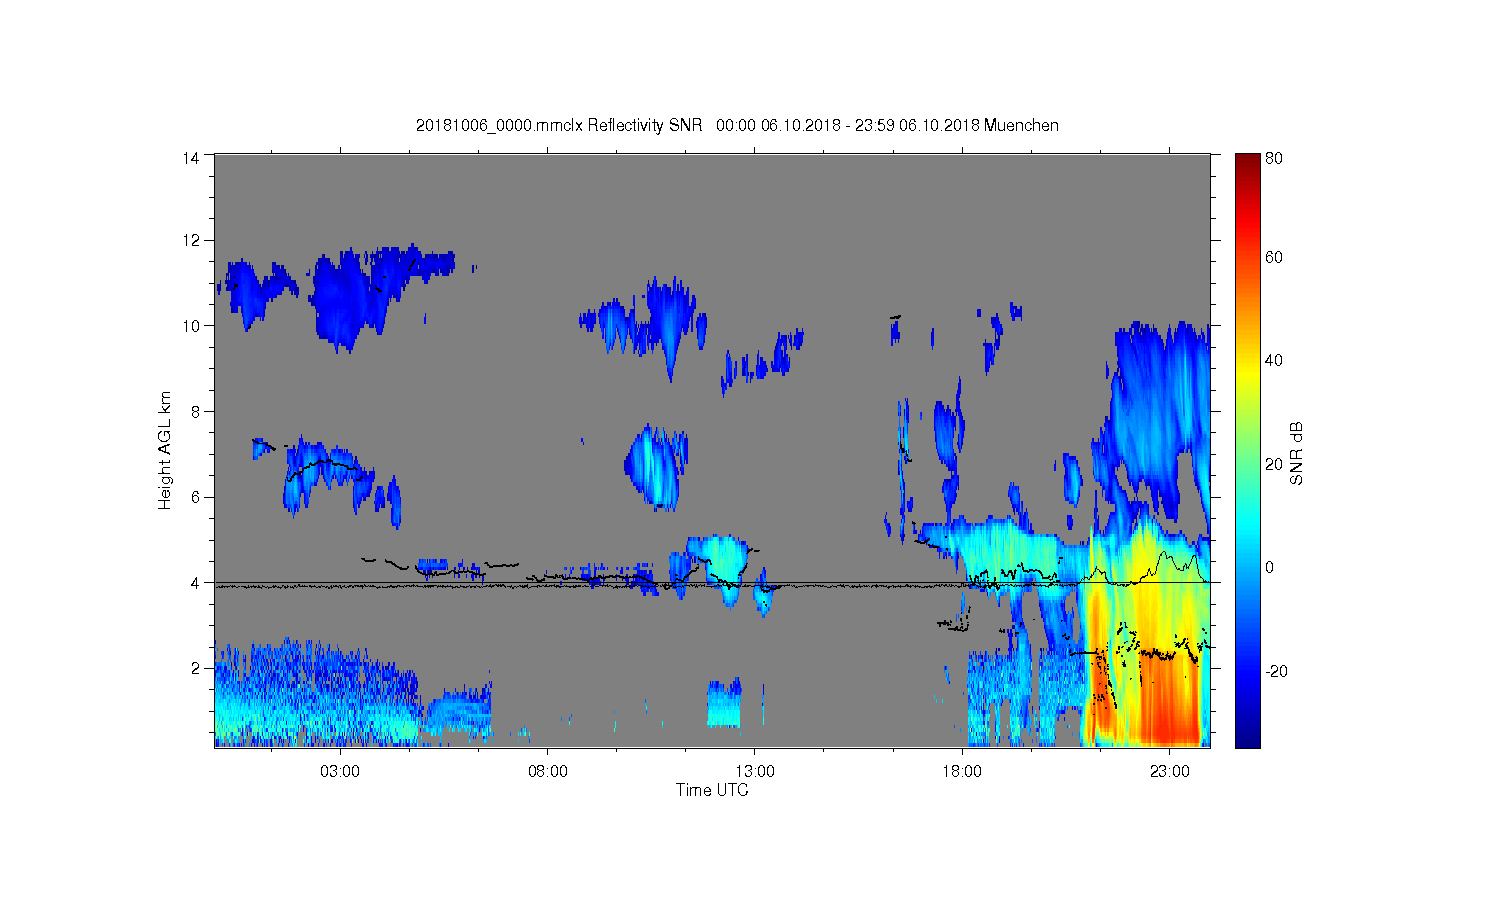Click the '03:00' time tick label
The image size is (1500, 900).
tap(340, 771)
